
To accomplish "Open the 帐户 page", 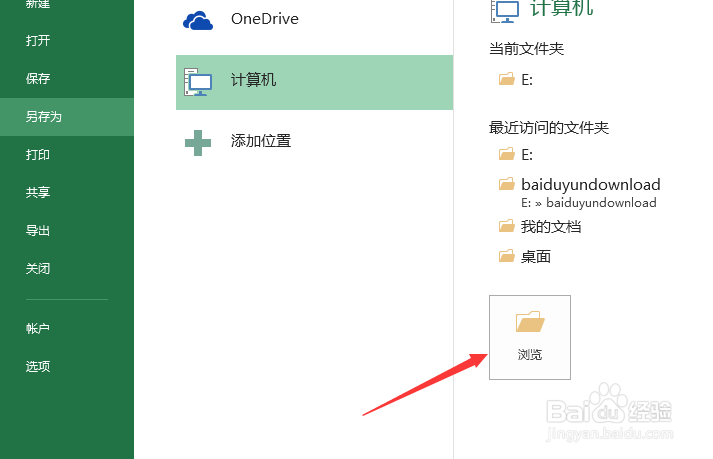I will pos(38,328).
